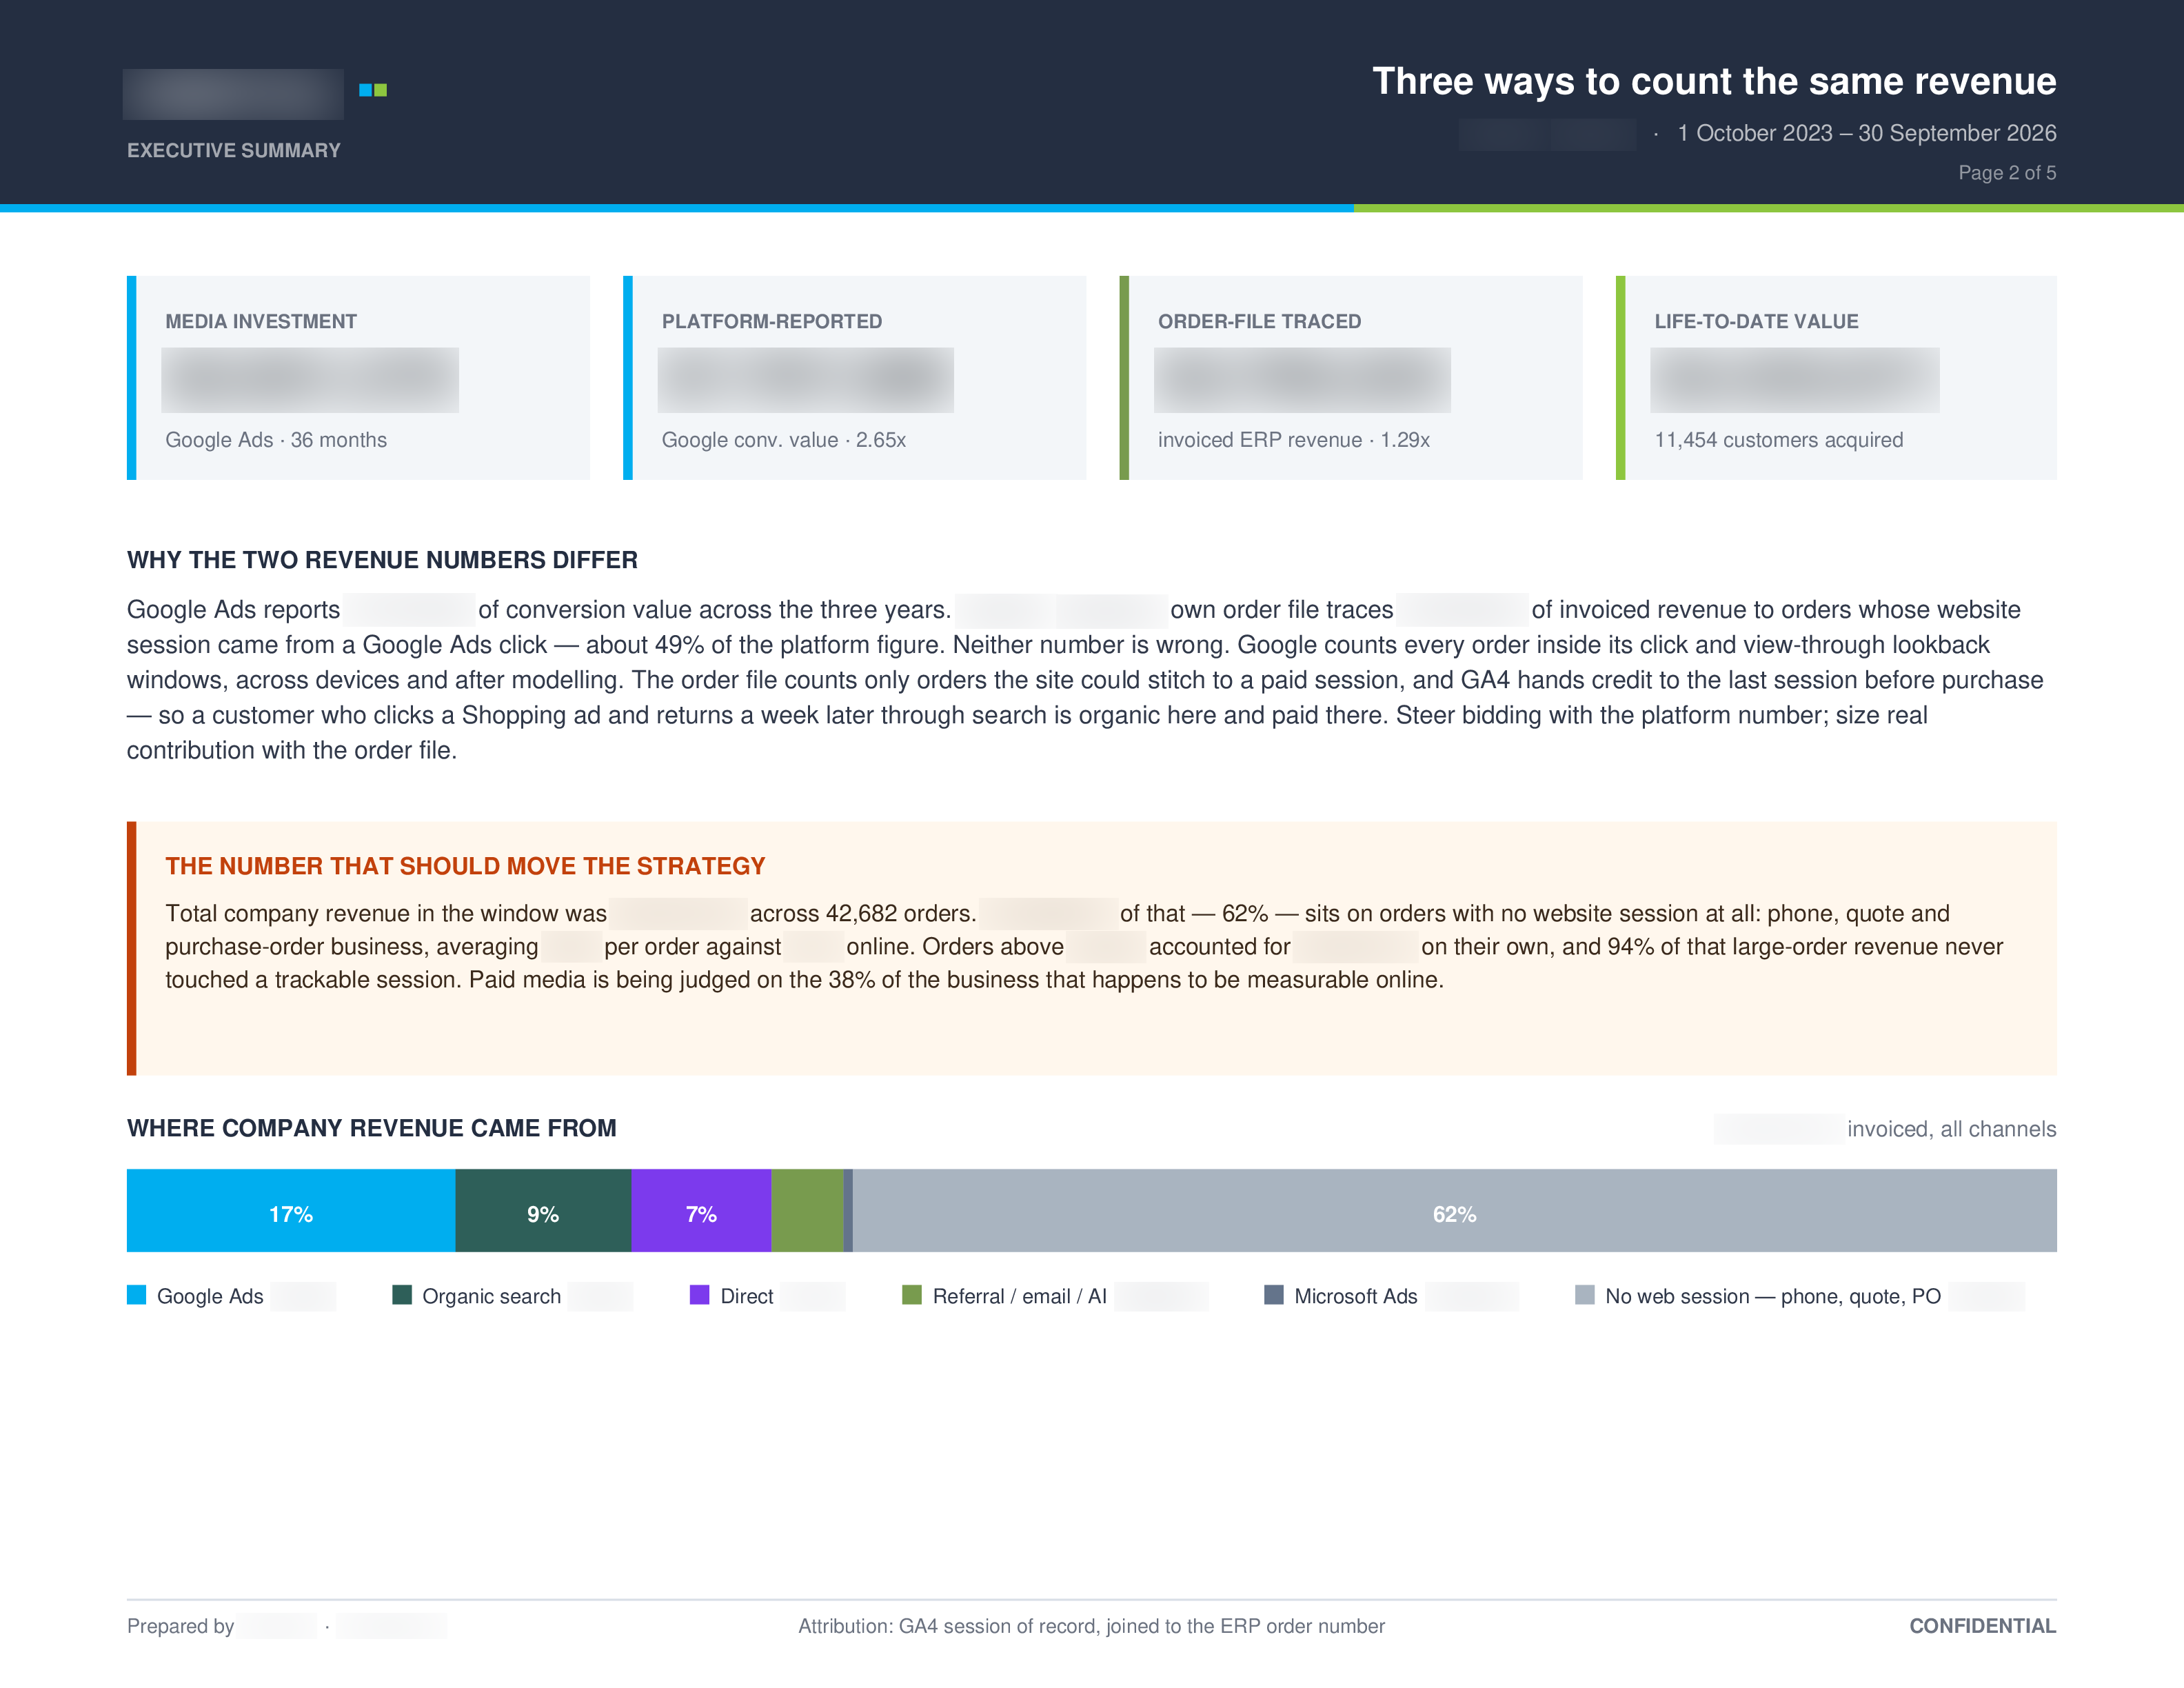Click the 'Three ways to count the same revenue' title
This screenshot has height=1688, width=2184.
[1714, 81]
